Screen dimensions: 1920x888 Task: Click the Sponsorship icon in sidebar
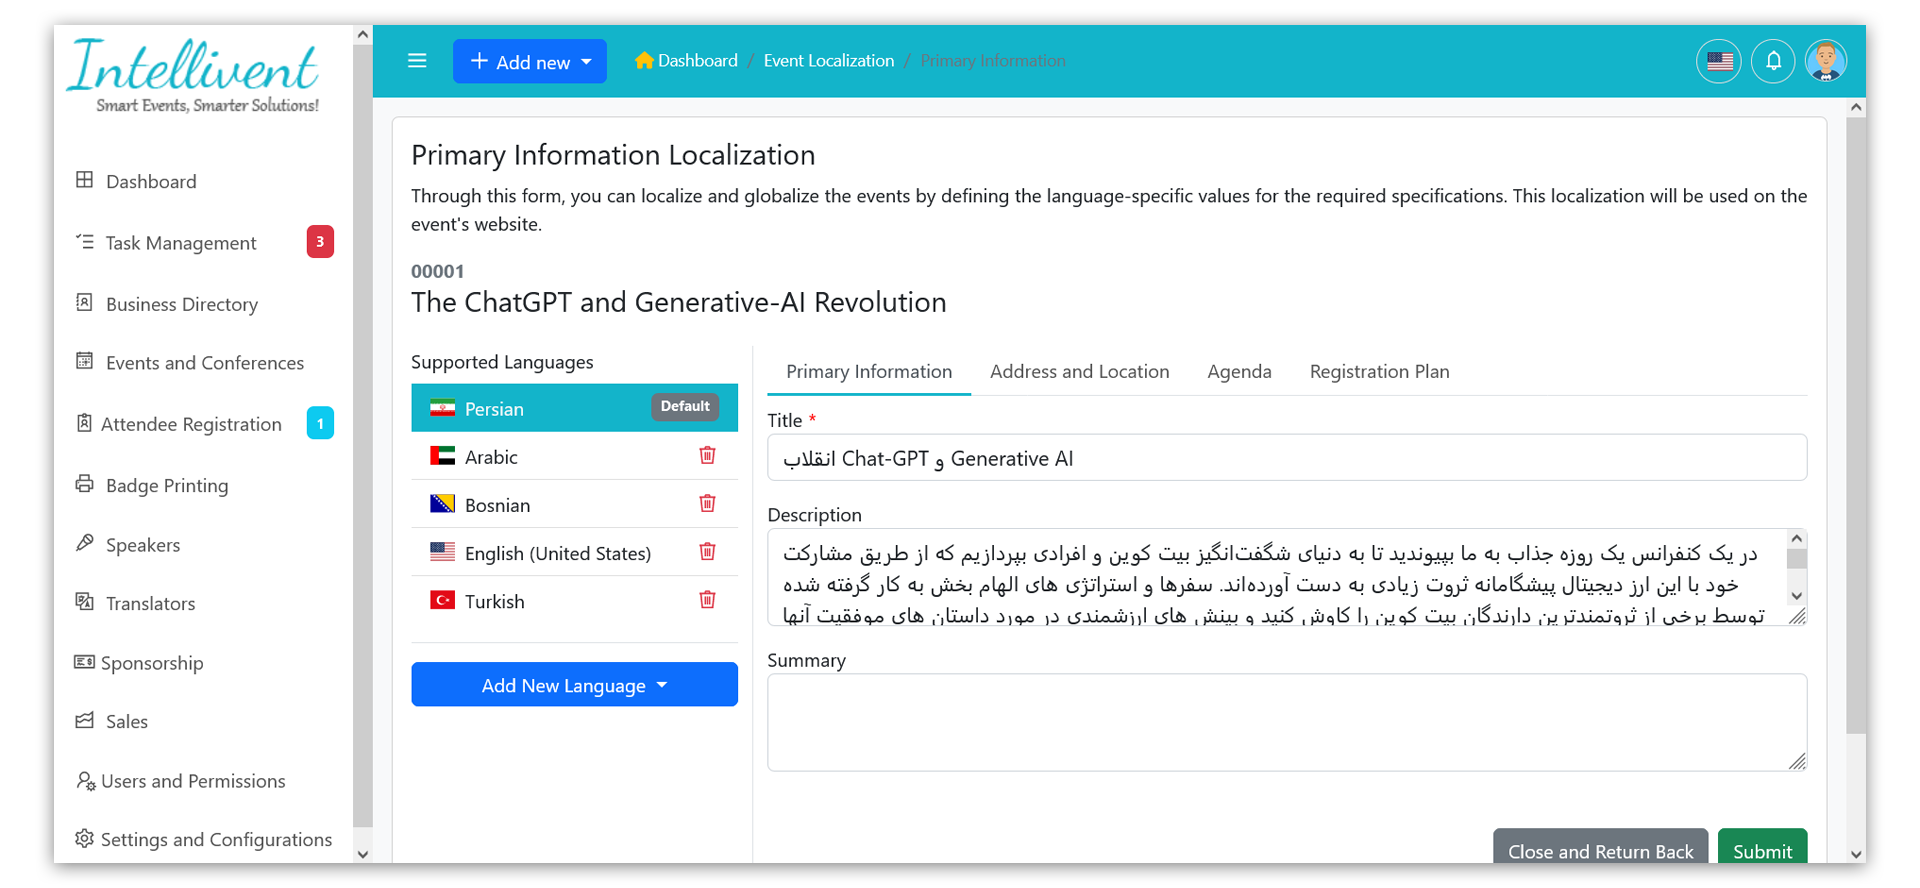pyautogui.click(x=84, y=662)
